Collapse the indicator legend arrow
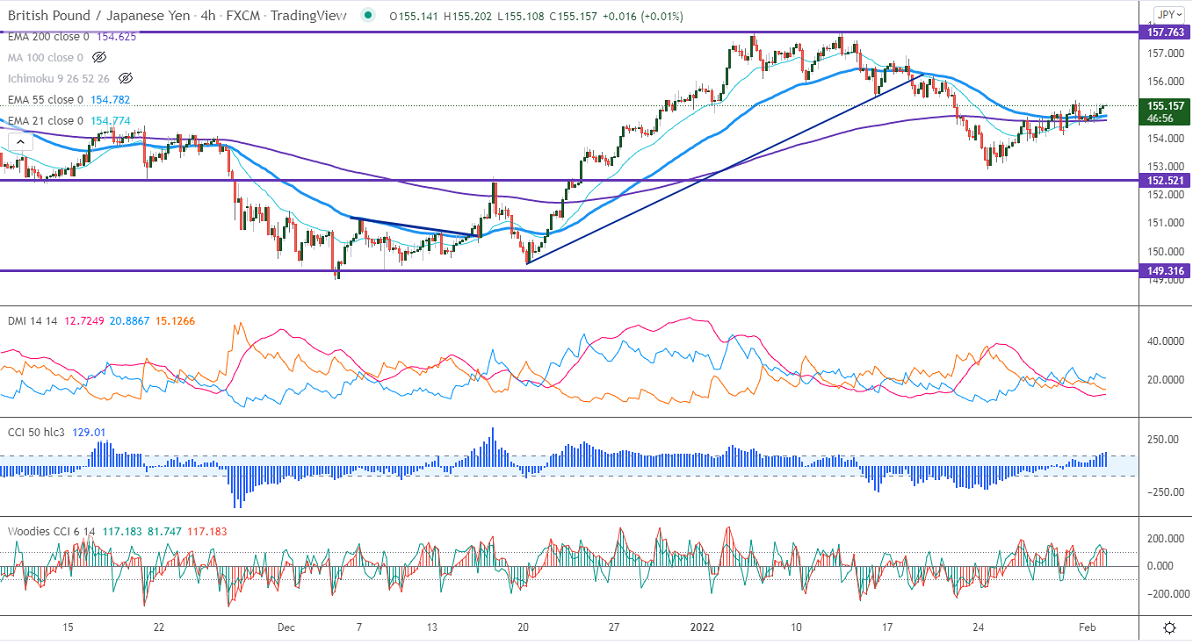1192x642 pixels. [21, 142]
